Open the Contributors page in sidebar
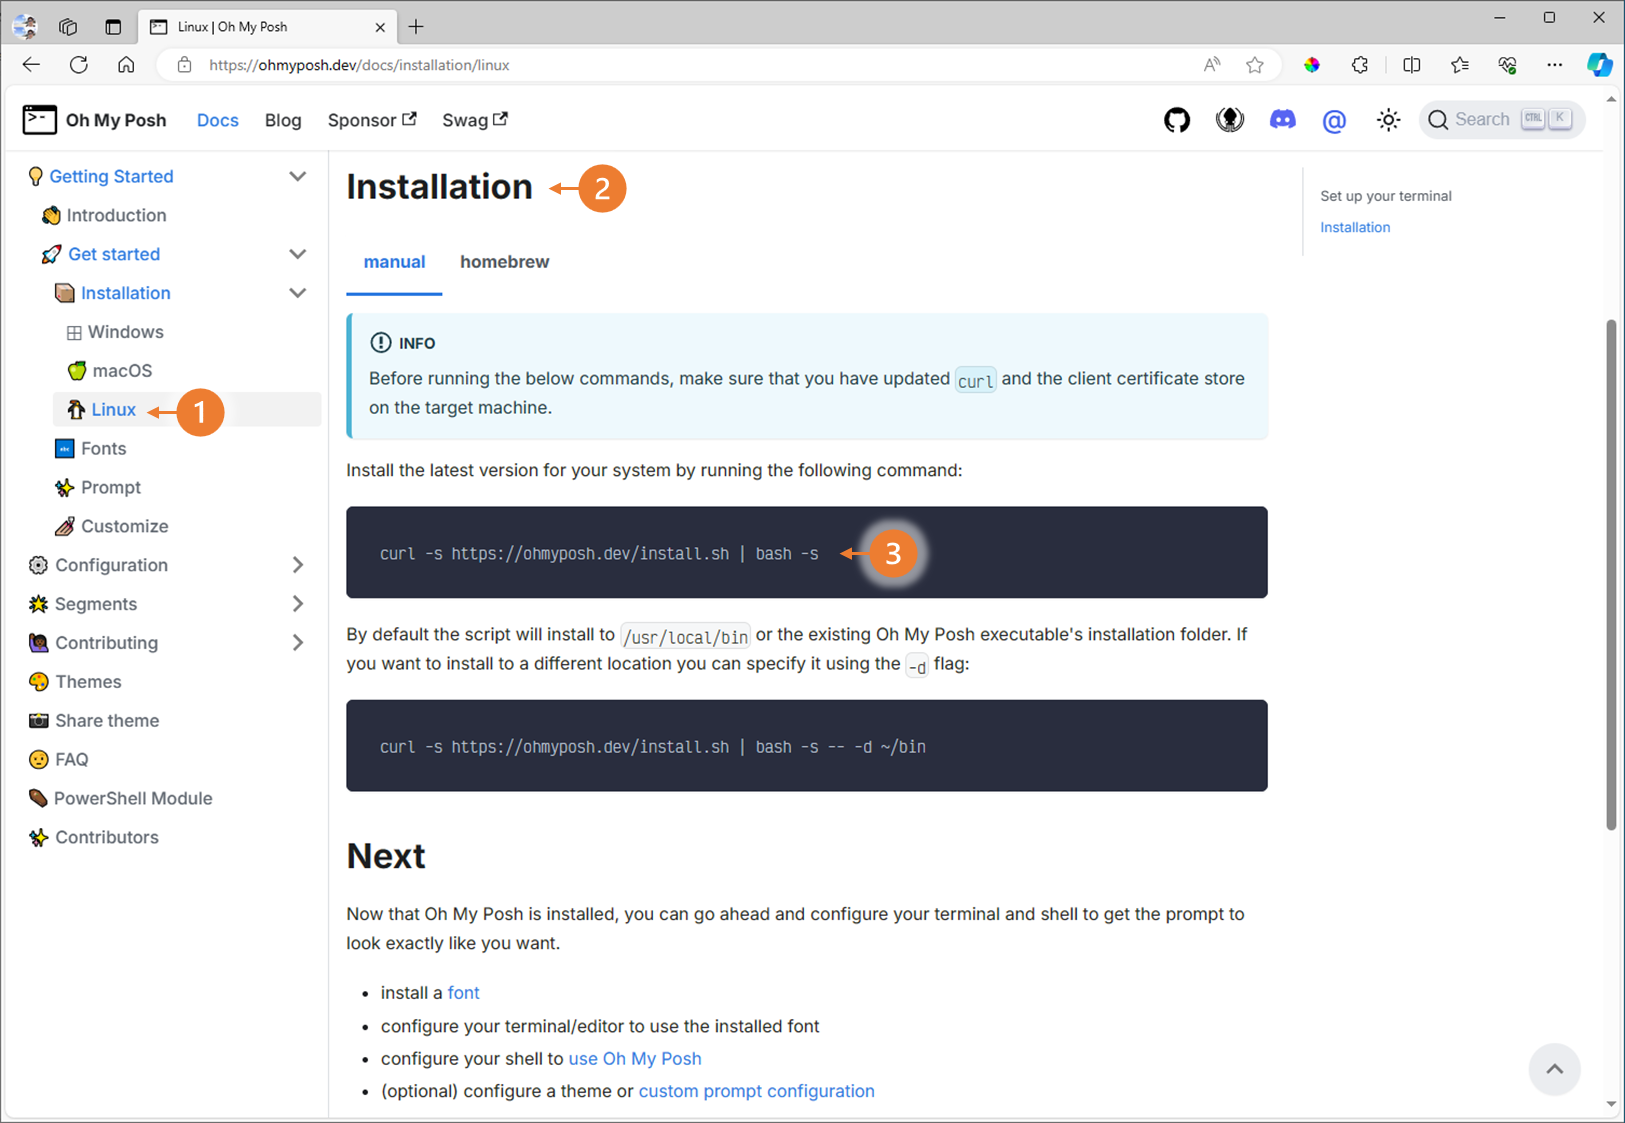The width and height of the screenshot is (1625, 1123). 106,838
